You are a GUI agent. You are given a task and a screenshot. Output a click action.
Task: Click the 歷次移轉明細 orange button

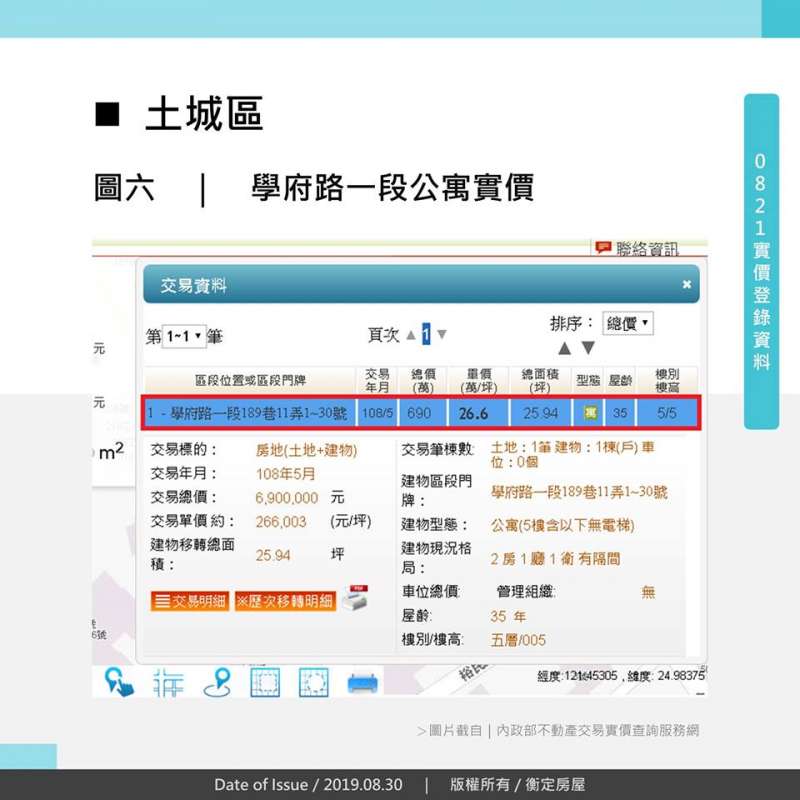tap(285, 601)
